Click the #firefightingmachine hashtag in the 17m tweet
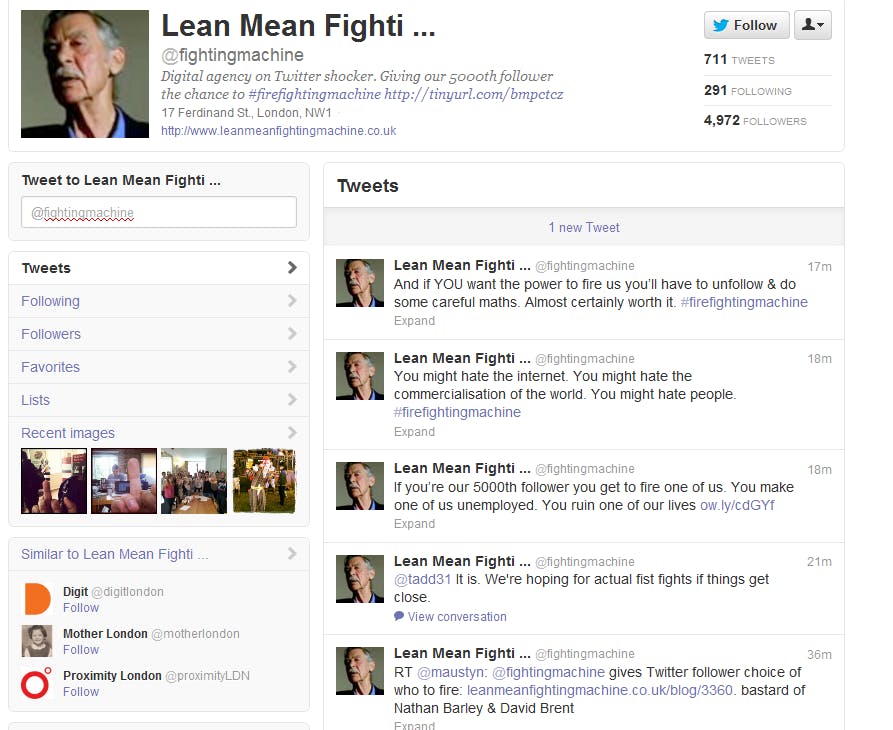 coord(744,302)
